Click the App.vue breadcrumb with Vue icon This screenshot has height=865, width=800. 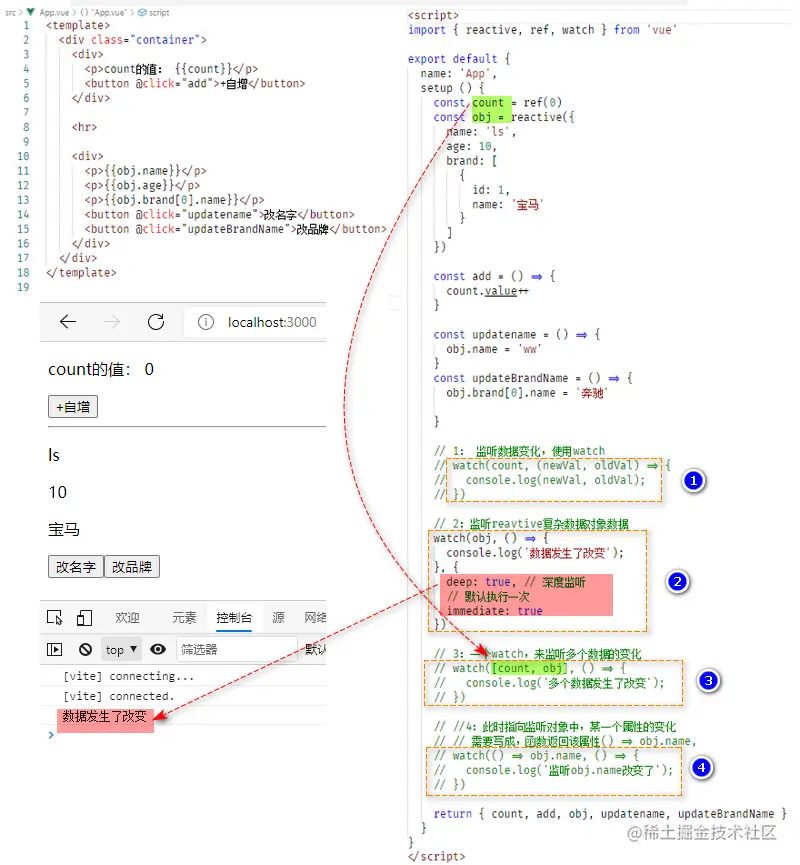coord(47,12)
